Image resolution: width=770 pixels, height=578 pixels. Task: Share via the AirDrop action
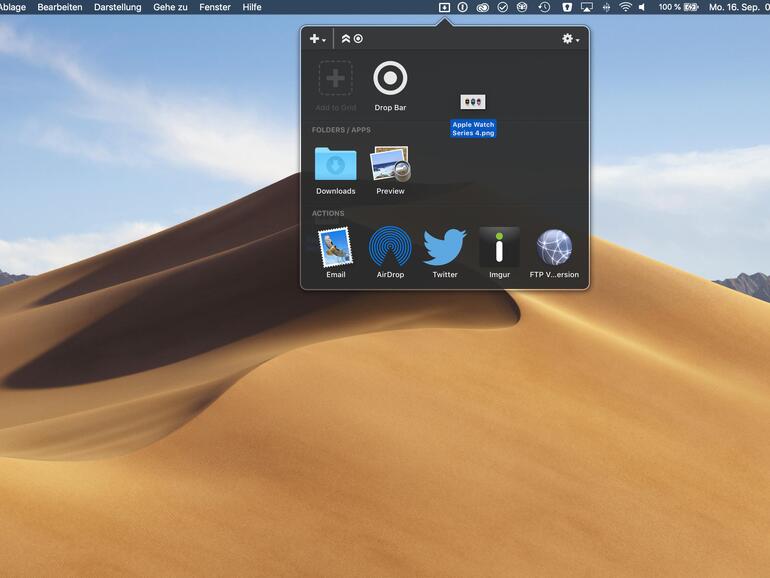click(x=390, y=247)
